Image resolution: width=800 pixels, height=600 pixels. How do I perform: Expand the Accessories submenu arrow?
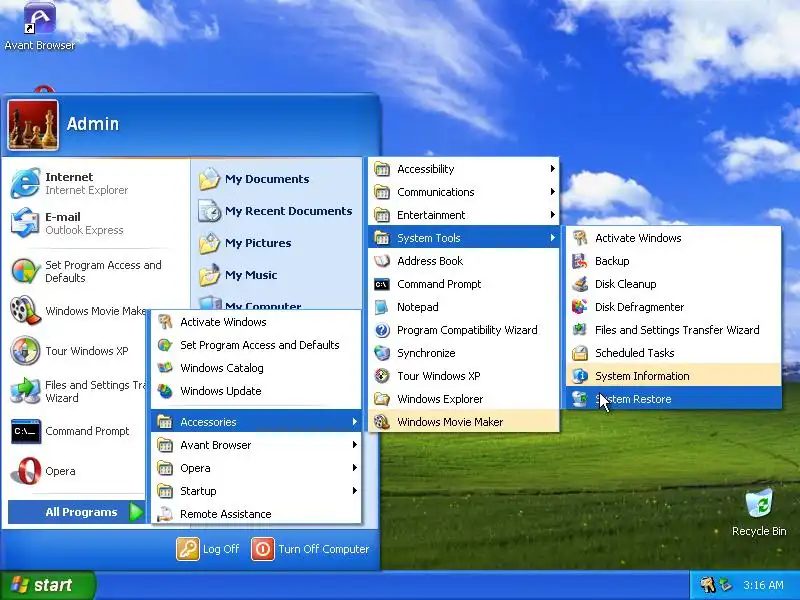(355, 422)
